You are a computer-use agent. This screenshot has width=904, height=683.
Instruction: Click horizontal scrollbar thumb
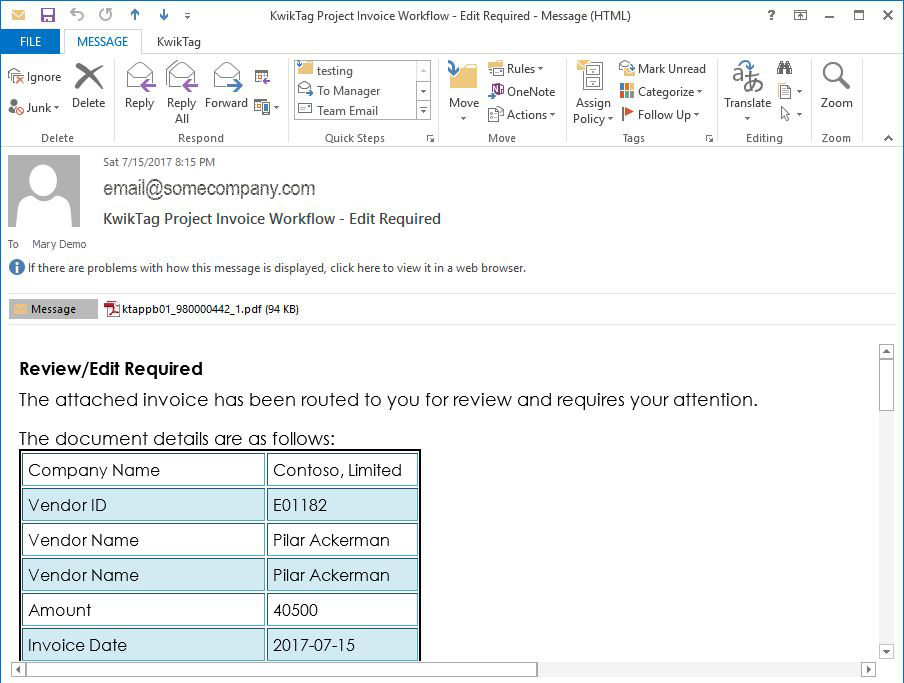coord(281,669)
